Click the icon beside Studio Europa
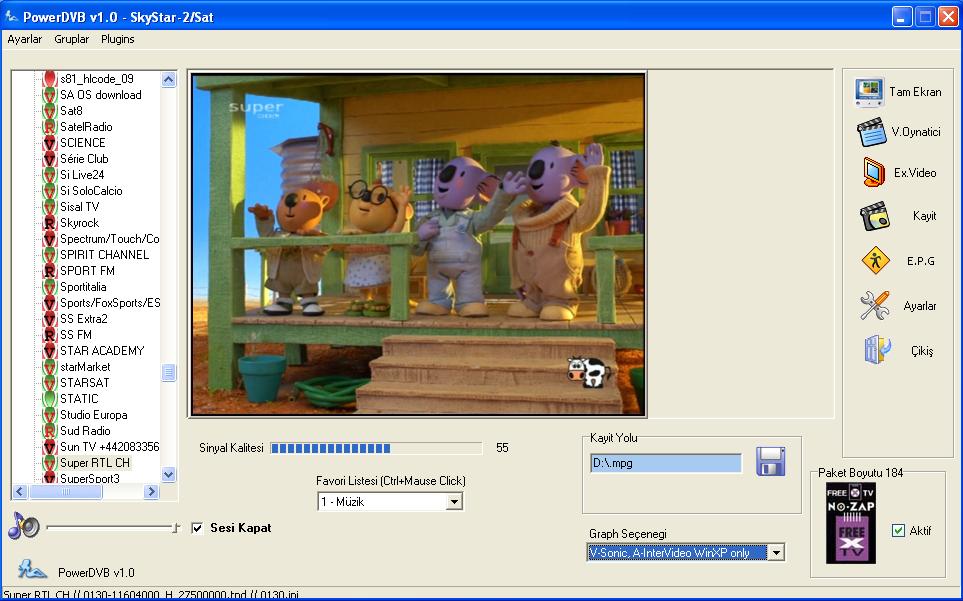This screenshot has height=601, width=963. point(49,414)
